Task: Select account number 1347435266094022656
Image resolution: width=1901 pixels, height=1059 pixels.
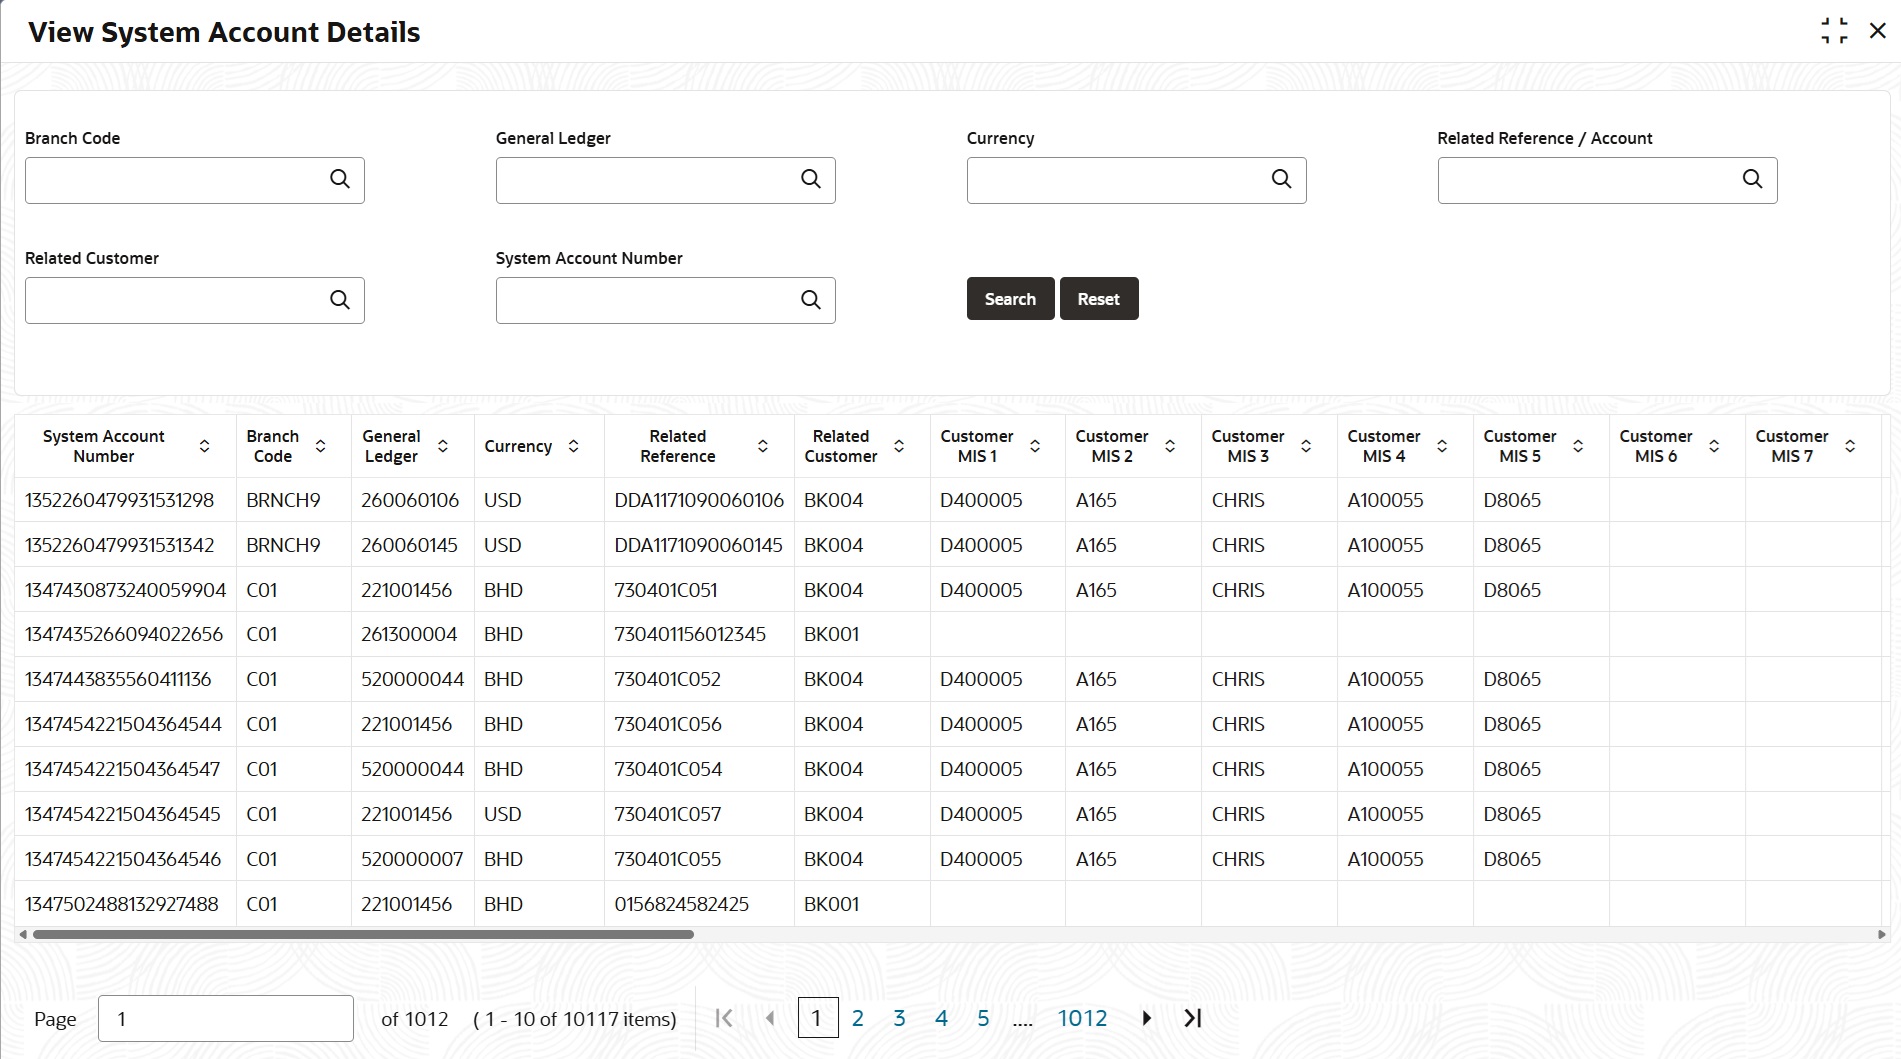Action: pyautogui.click(x=124, y=634)
